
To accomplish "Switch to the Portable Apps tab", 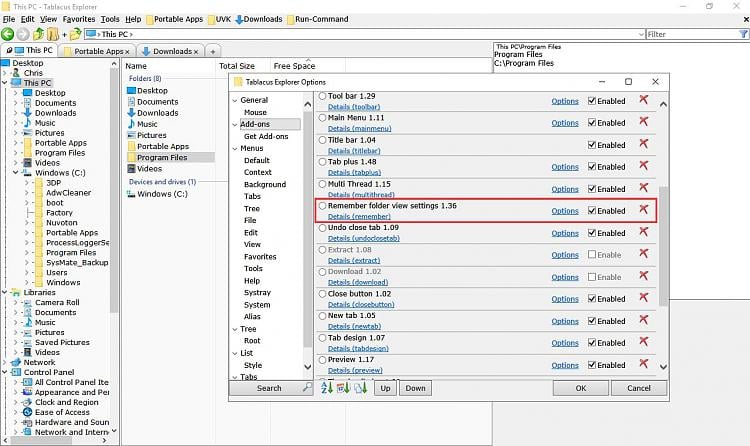I will point(97,51).
